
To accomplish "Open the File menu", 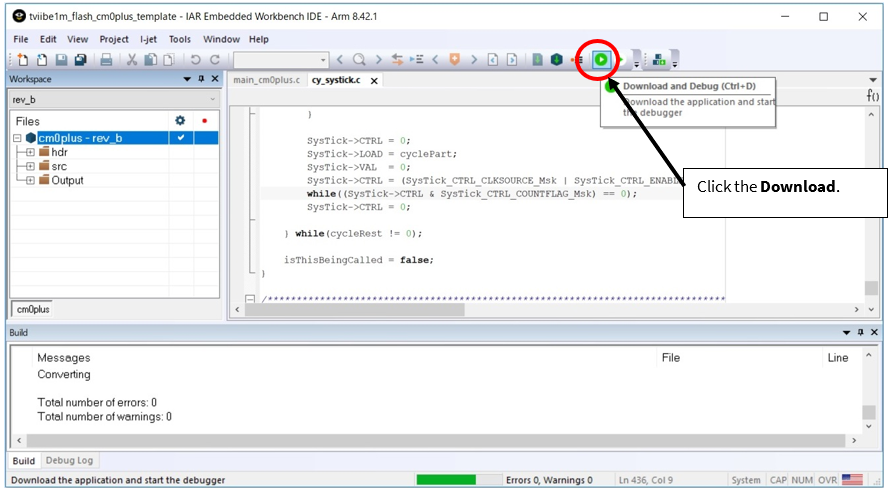I will pyautogui.click(x=20, y=39).
